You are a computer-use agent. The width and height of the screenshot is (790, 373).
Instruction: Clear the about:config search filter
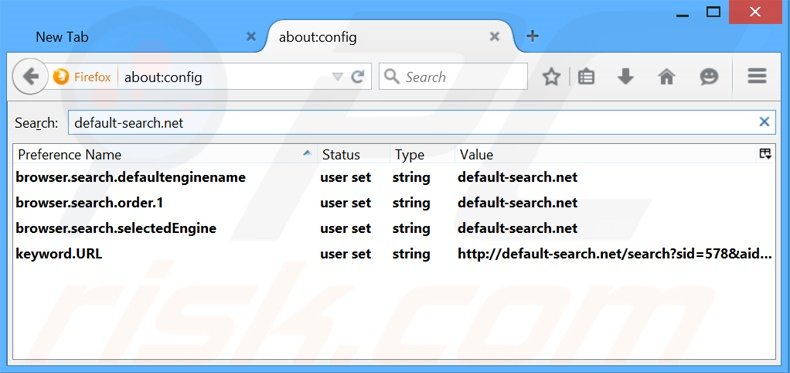click(x=764, y=121)
